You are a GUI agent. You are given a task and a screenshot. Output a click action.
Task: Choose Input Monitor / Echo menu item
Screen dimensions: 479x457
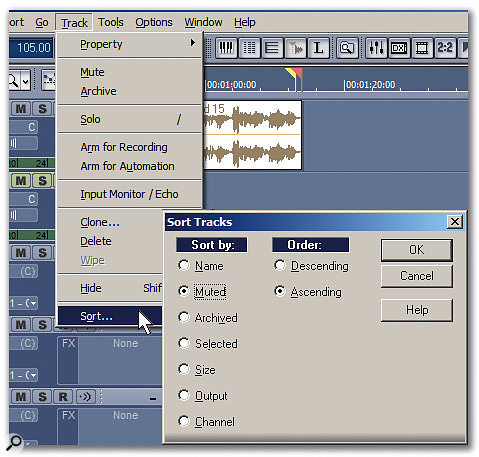coord(129,194)
